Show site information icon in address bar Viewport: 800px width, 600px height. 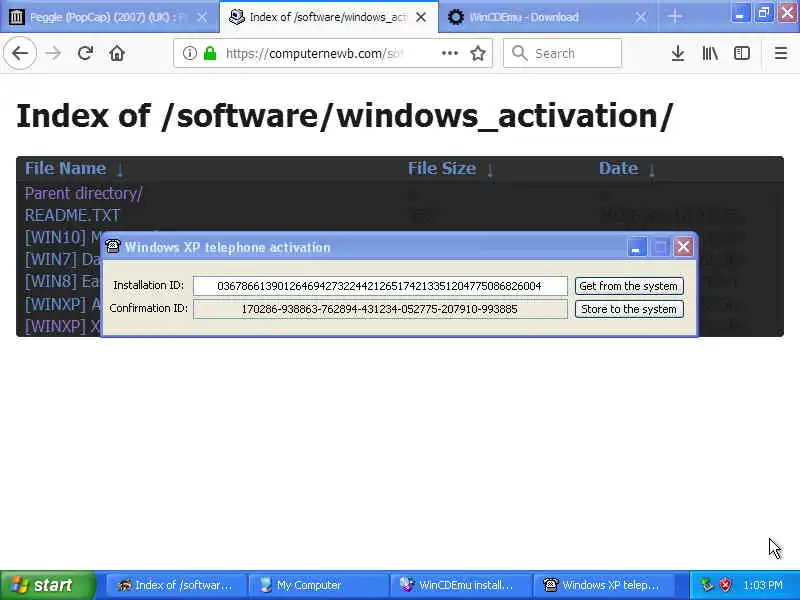coord(189,53)
